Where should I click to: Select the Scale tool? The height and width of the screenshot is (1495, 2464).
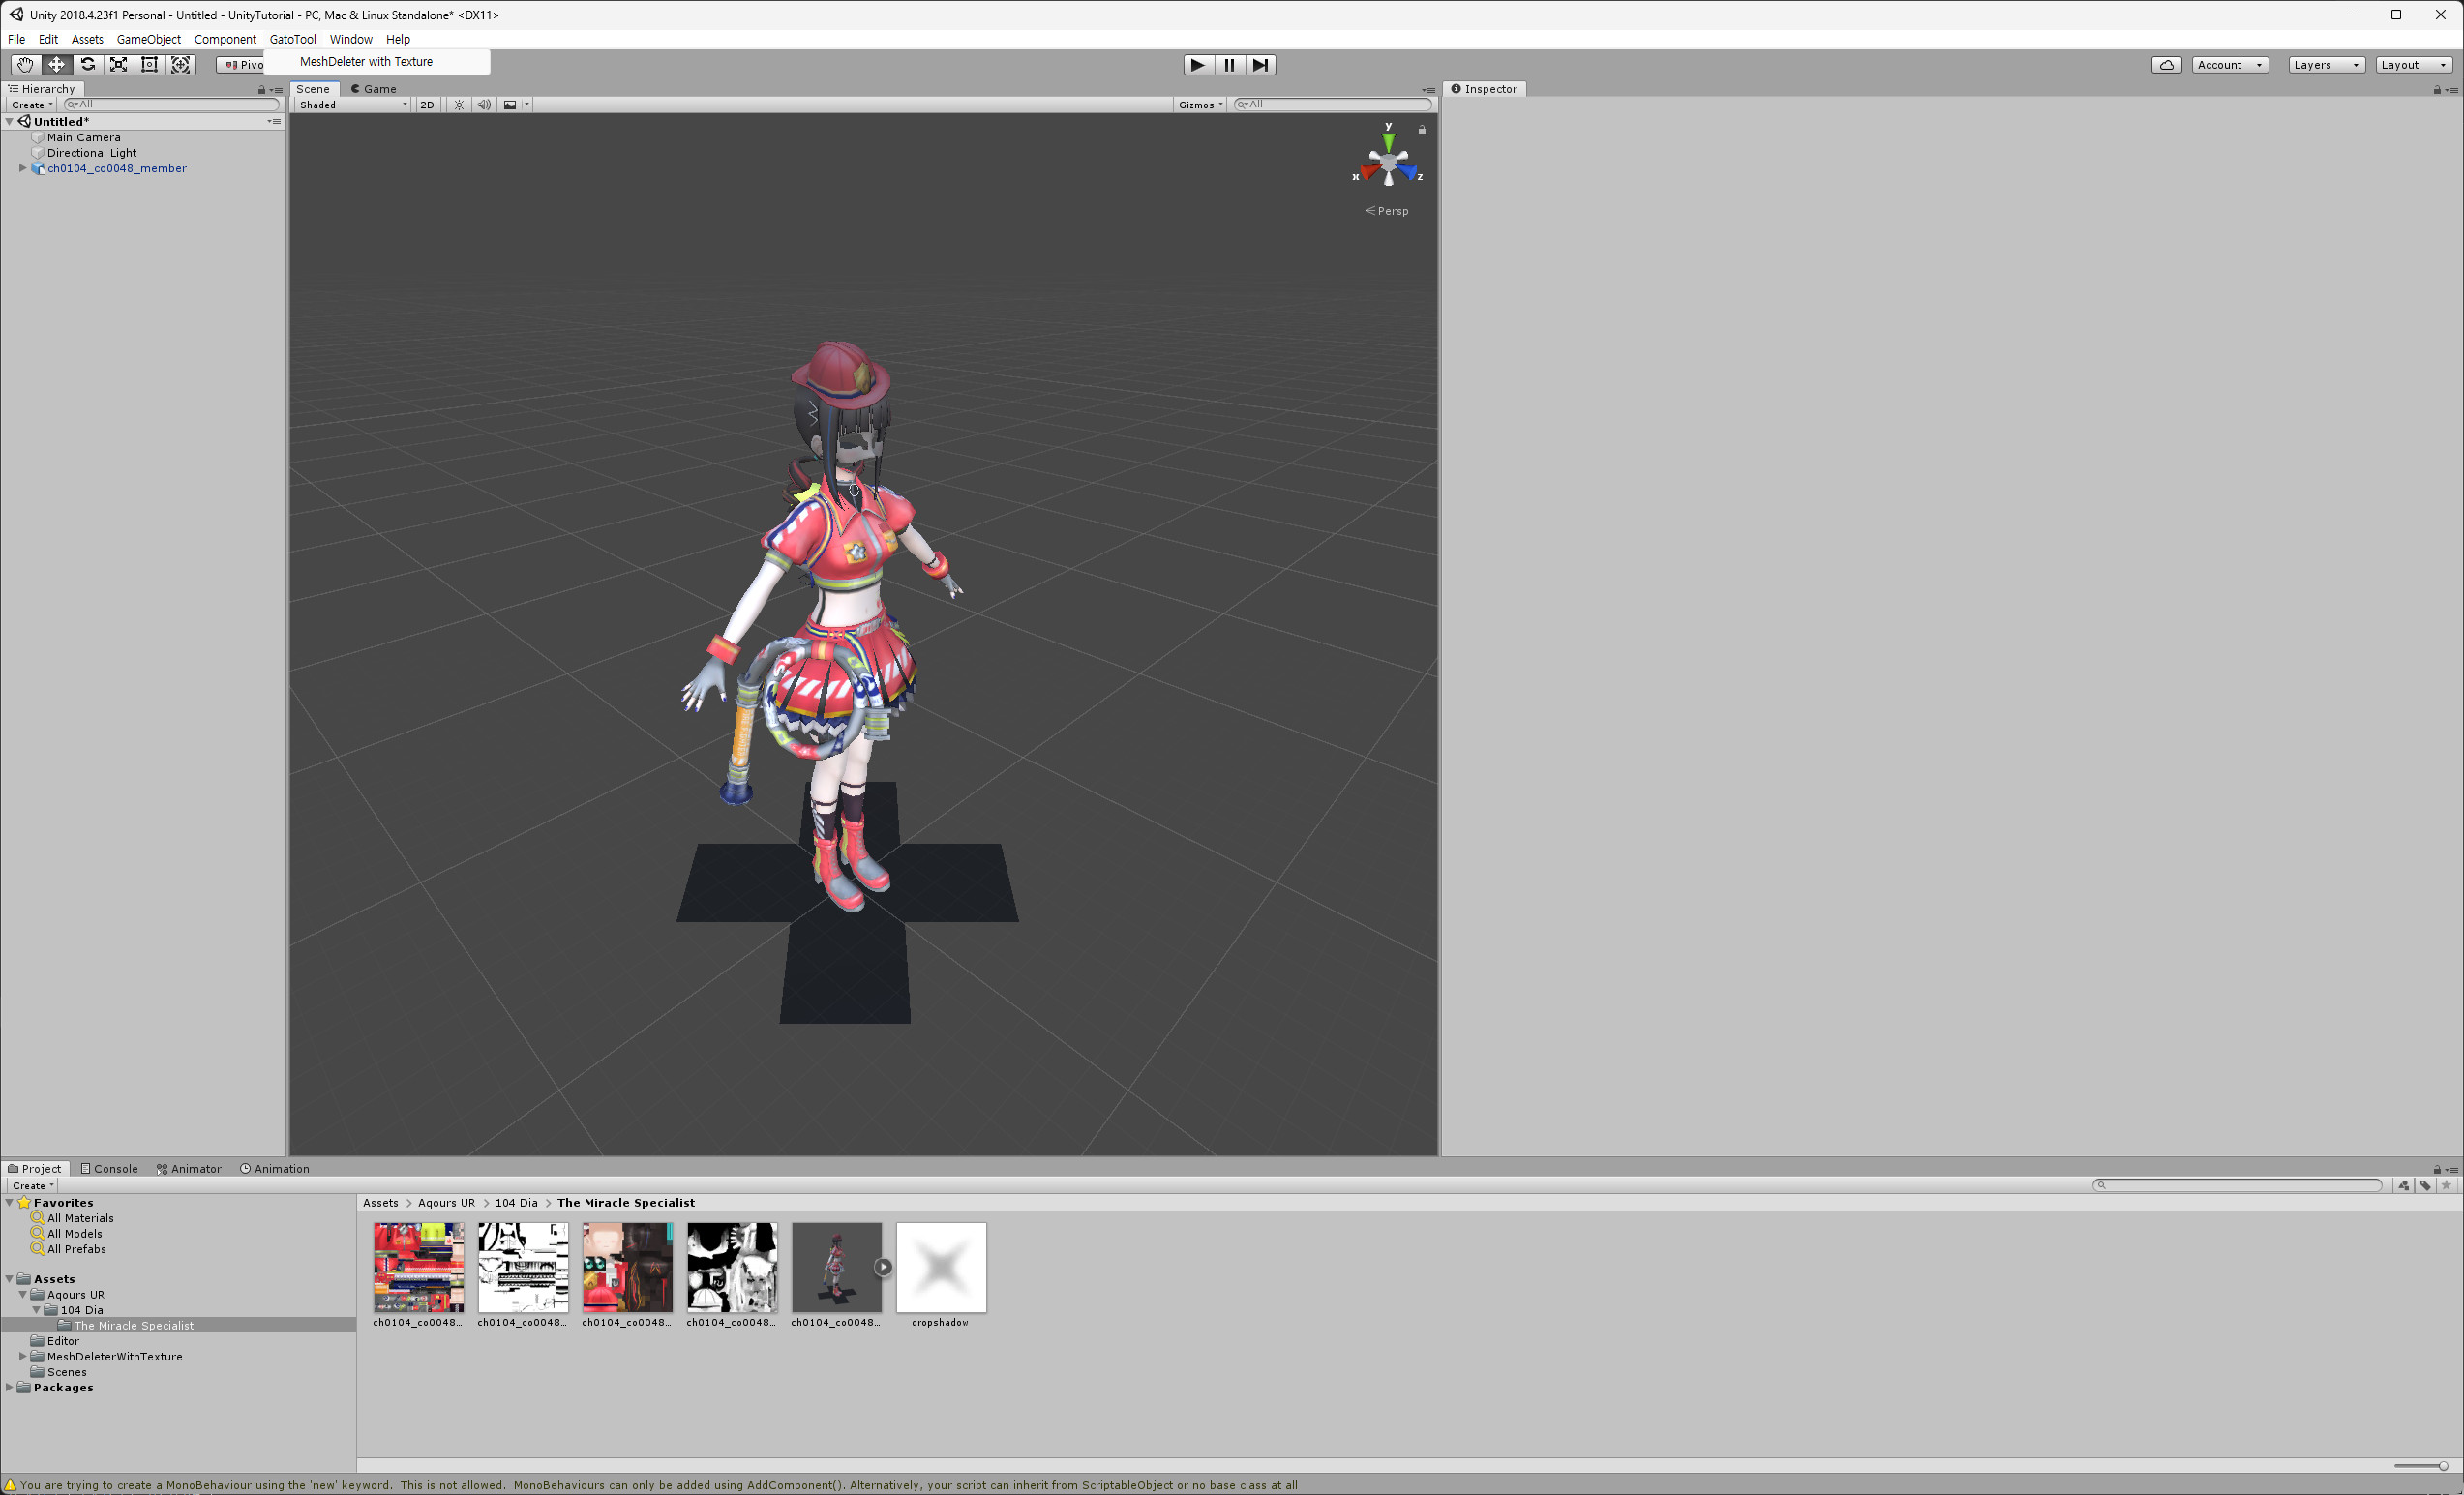[x=118, y=64]
